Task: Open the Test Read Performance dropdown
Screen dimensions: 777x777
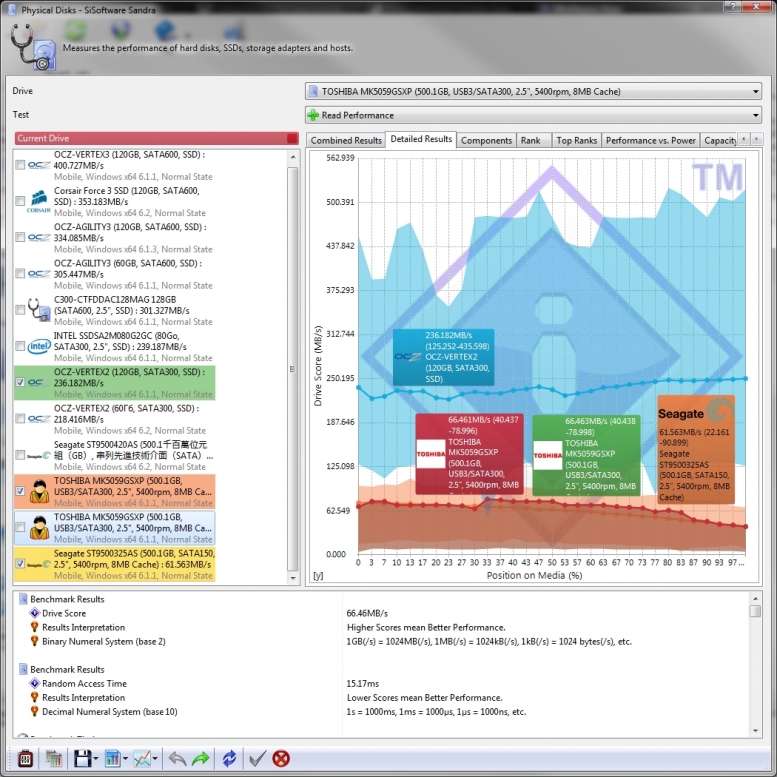Action: [533, 115]
